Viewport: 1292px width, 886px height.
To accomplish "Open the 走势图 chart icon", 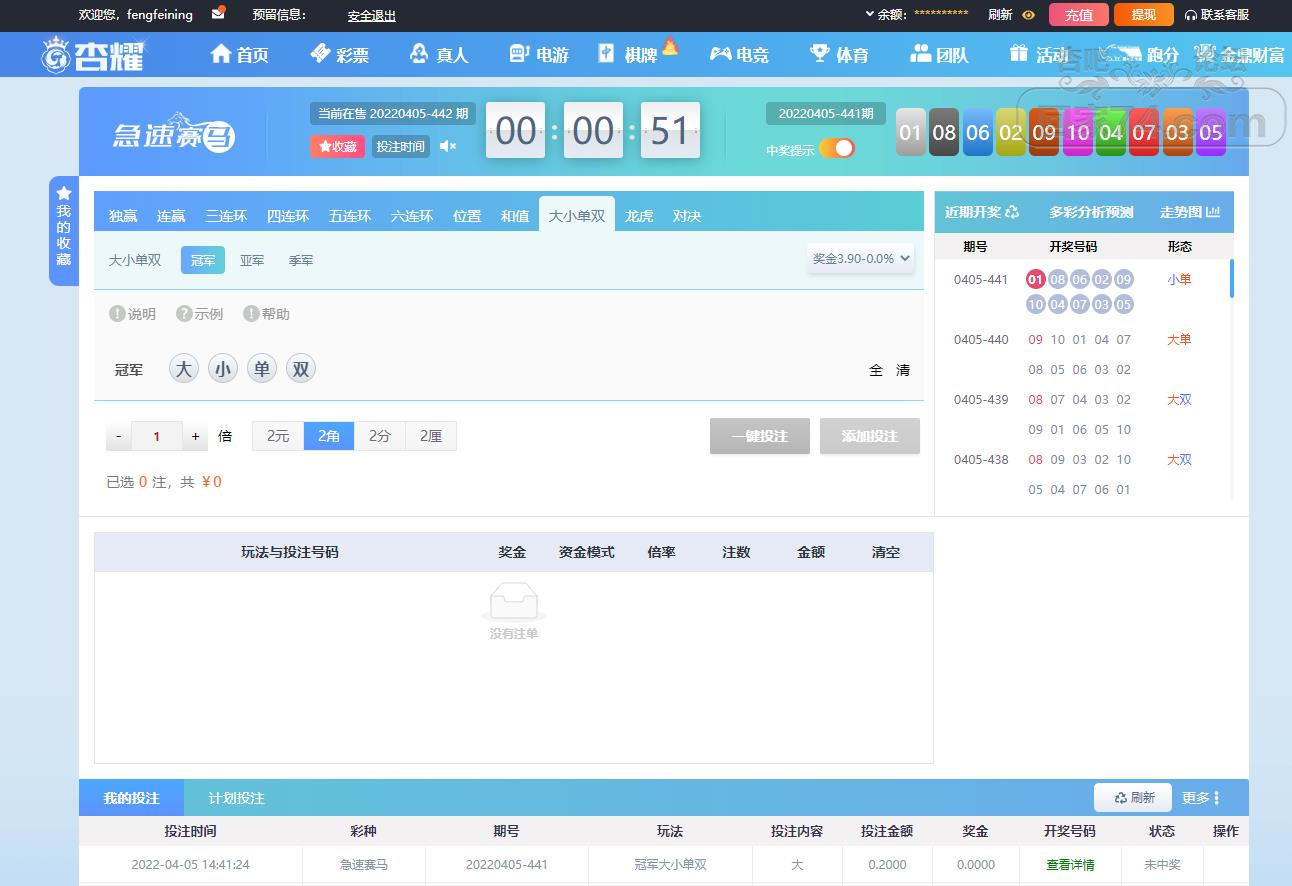I will (x=1214, y=212).
